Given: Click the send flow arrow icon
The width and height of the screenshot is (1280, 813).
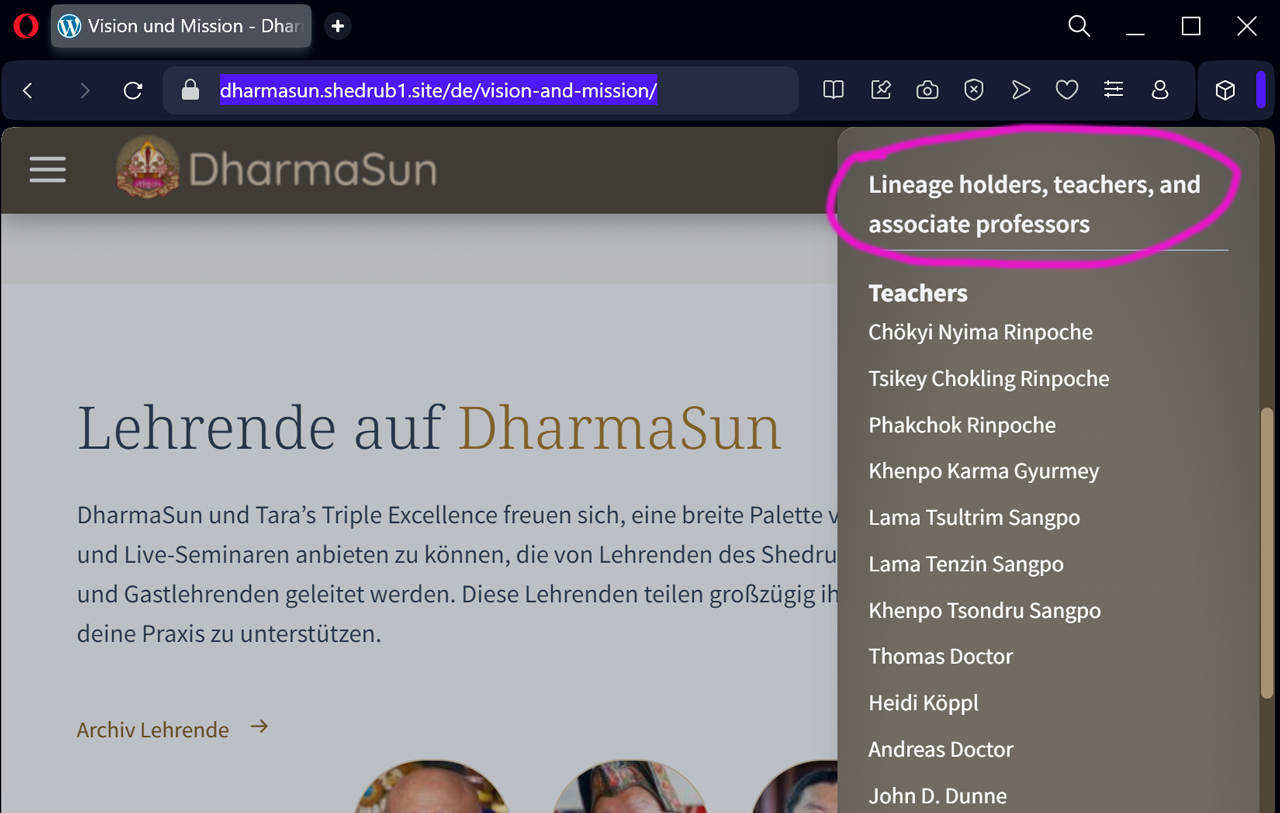Looking at the screenshot, I should [x=1020, y=90].
